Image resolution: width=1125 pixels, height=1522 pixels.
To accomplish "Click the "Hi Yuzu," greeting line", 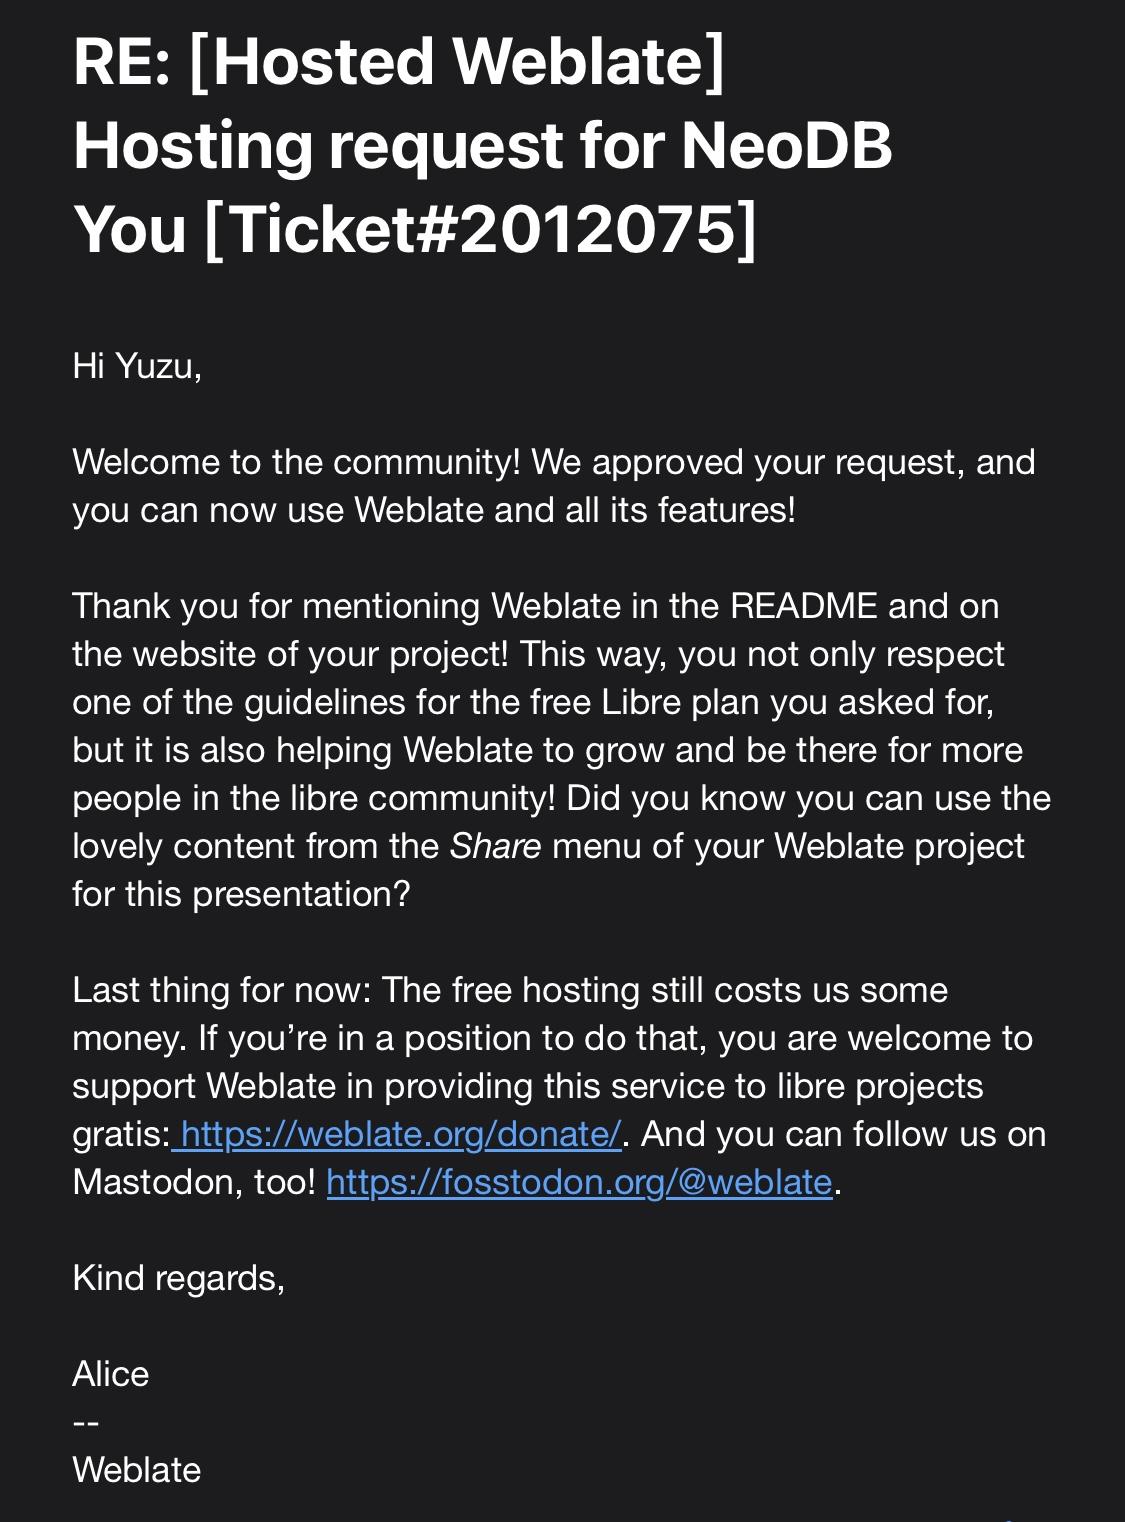I will 137,366.
